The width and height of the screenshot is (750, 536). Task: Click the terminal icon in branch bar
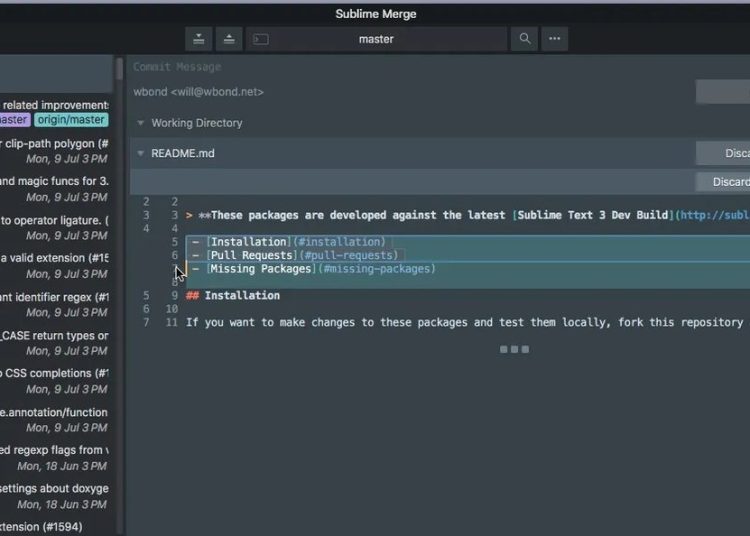[x=261, y=39]
